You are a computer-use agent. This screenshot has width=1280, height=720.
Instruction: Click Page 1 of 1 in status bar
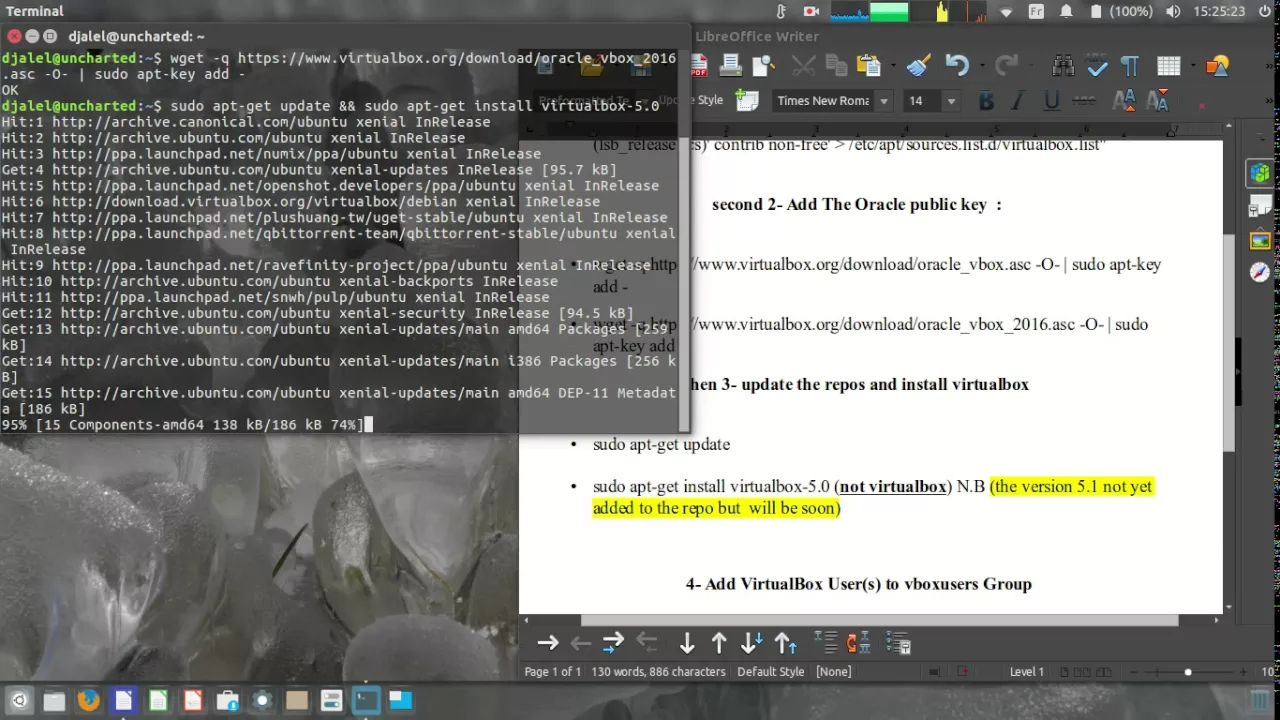(552, 672)
